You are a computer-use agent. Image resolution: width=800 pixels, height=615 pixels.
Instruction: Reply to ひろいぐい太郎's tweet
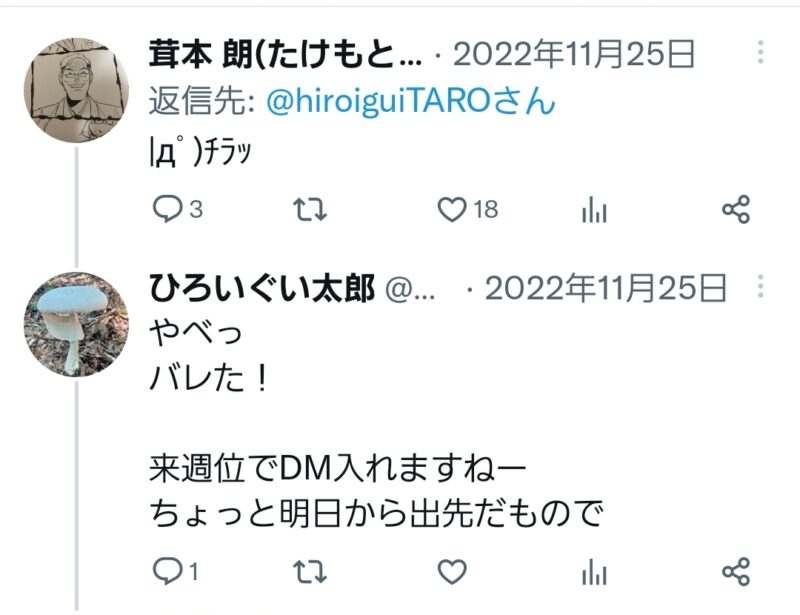pos(175,571)
